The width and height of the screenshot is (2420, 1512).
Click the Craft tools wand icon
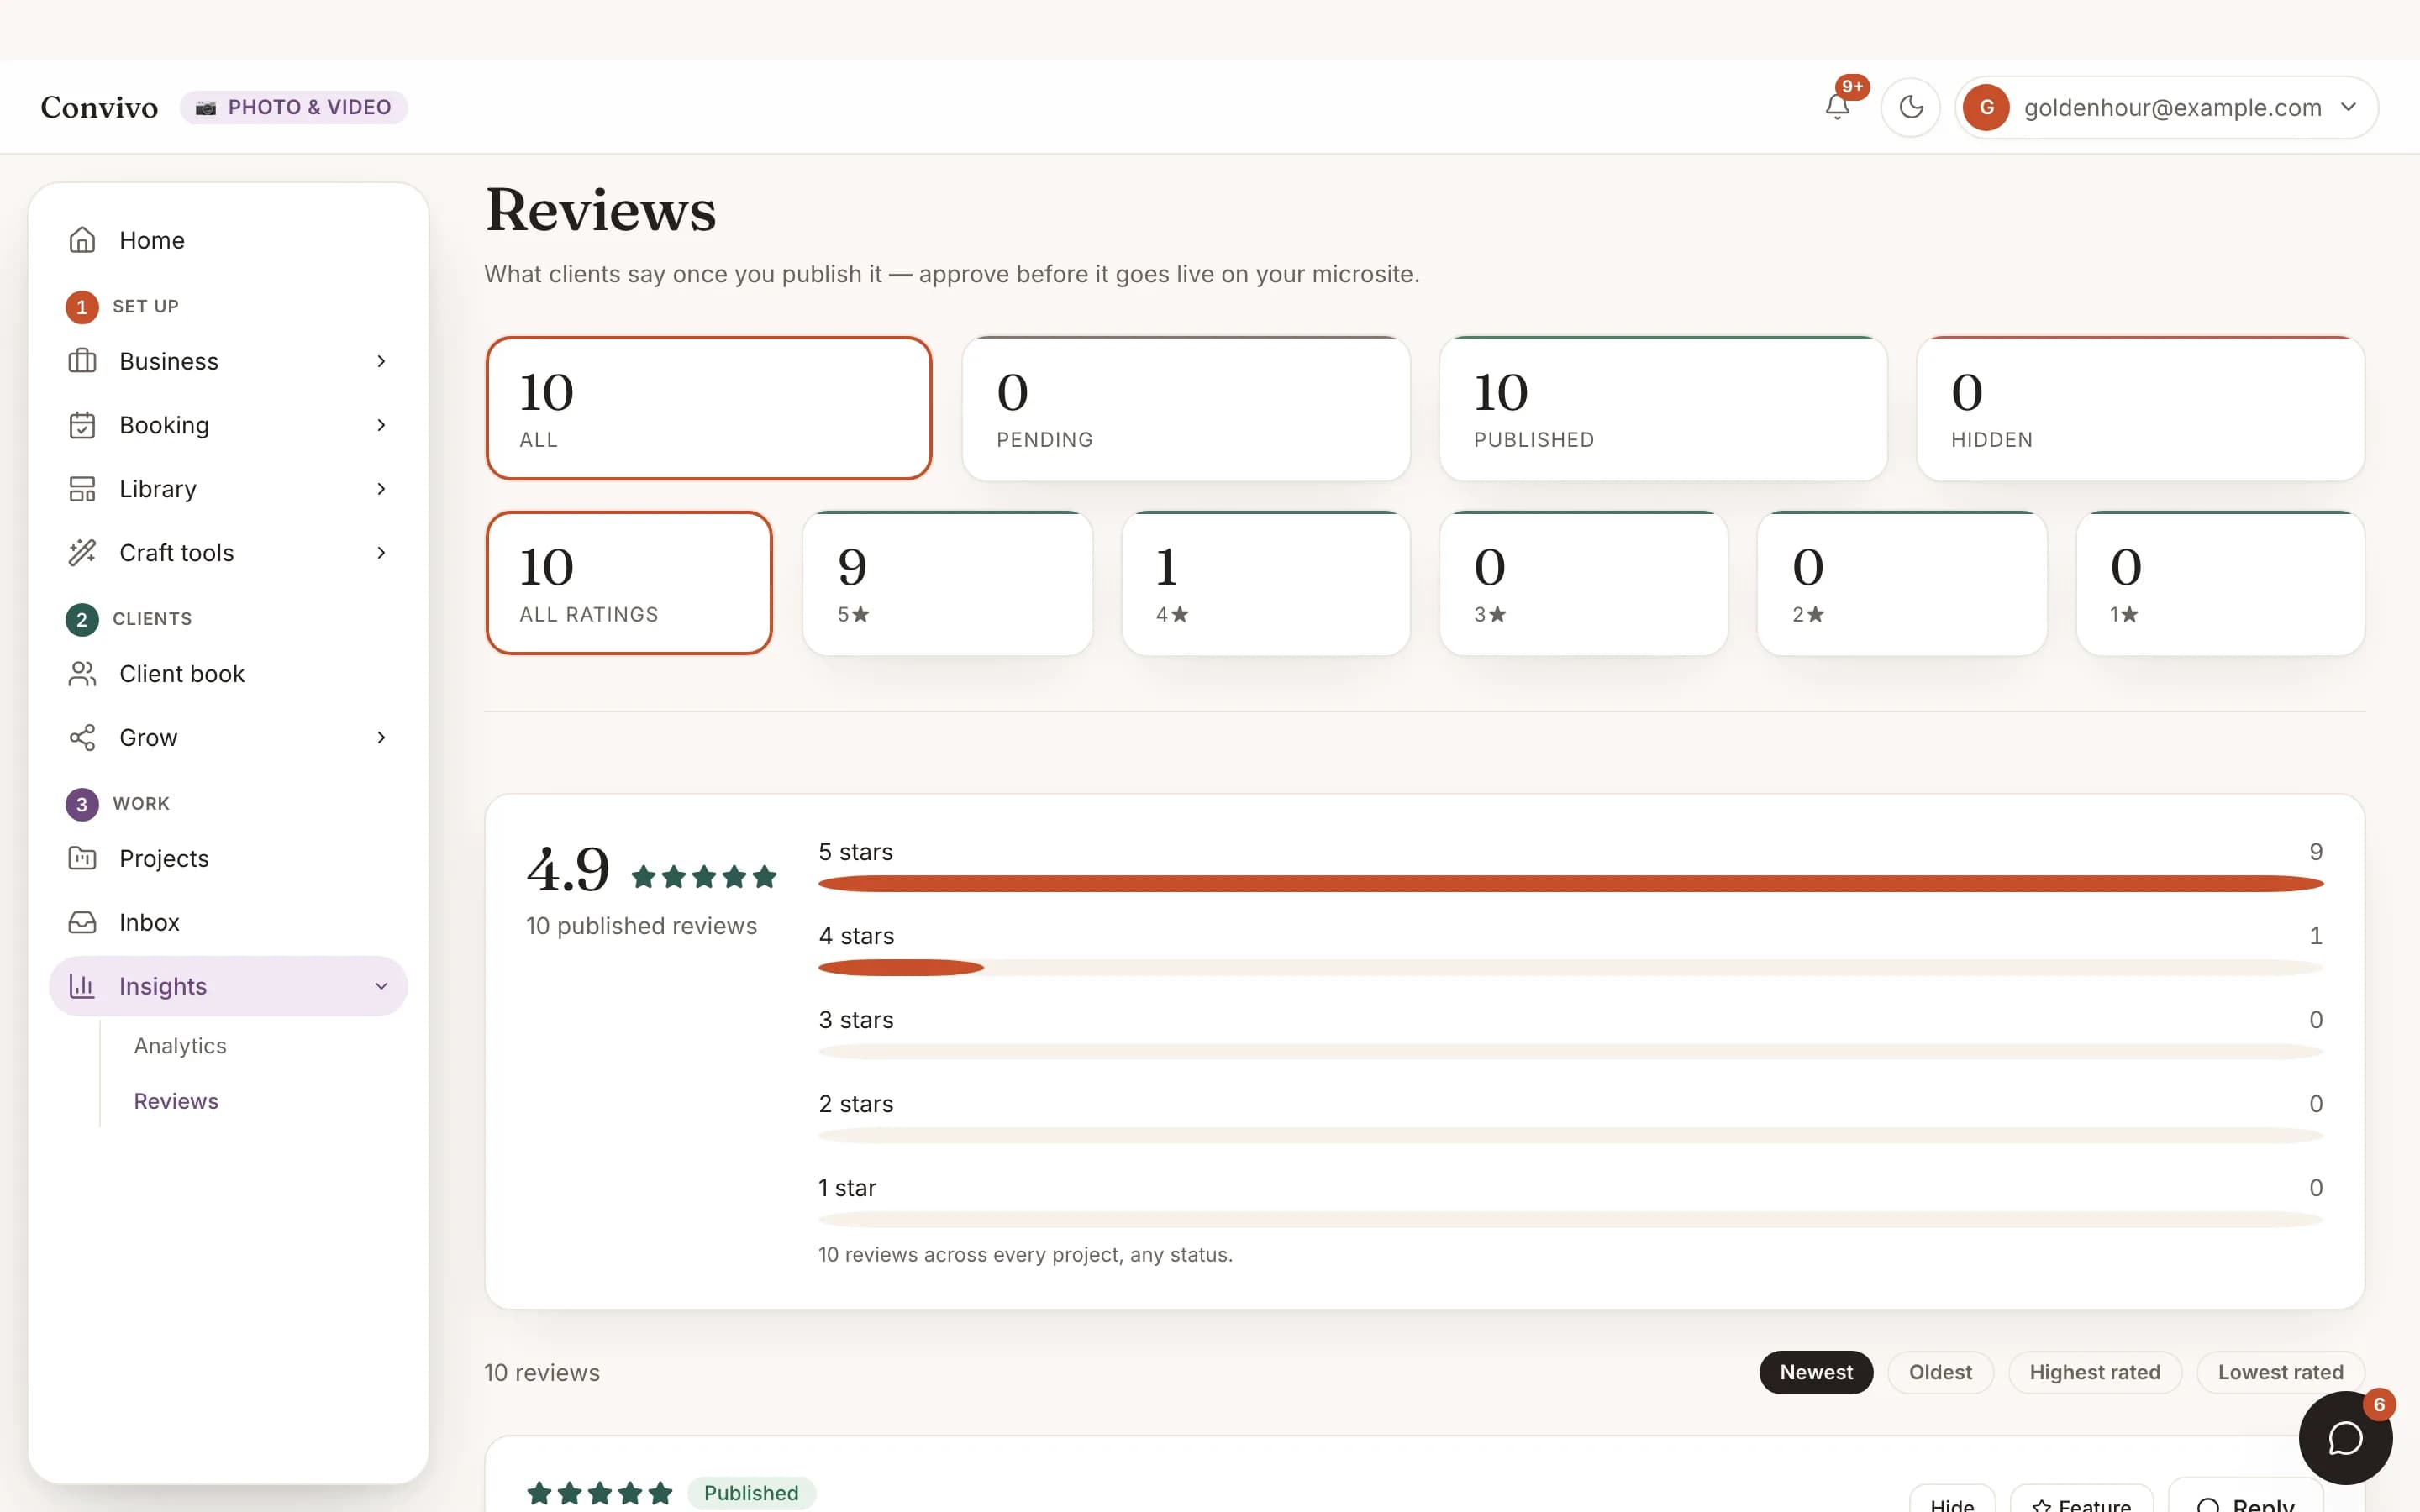(82, 553)
